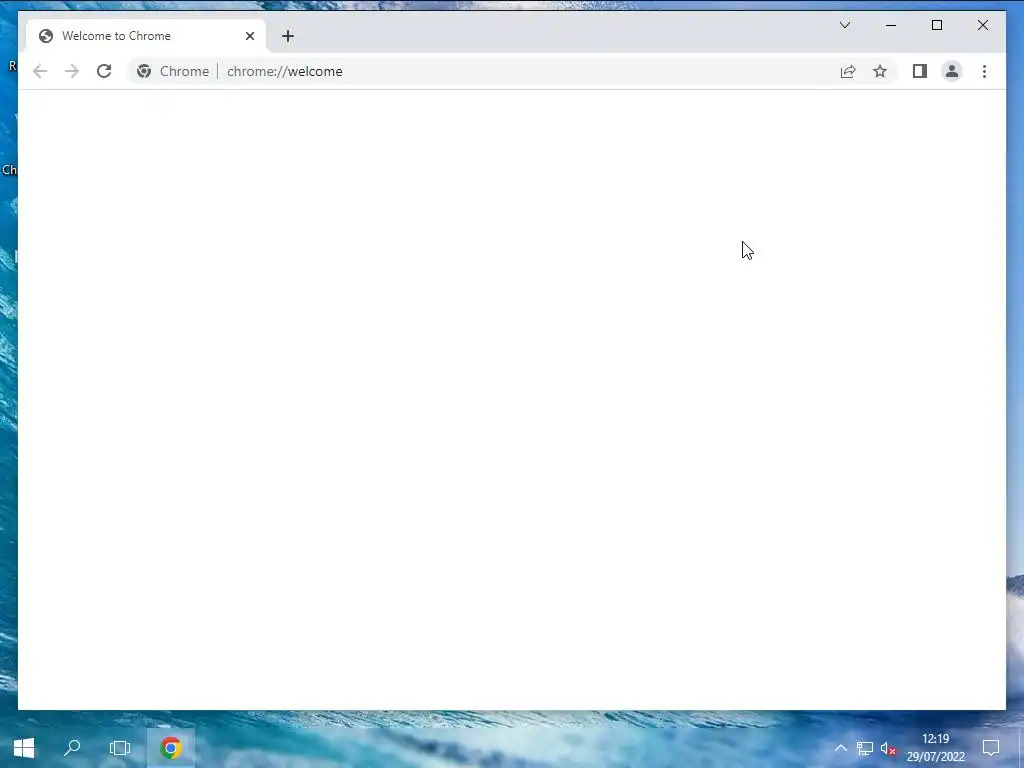Select the Welcome to Chrome tab
Screen dimensions: 1024x768
146,36
